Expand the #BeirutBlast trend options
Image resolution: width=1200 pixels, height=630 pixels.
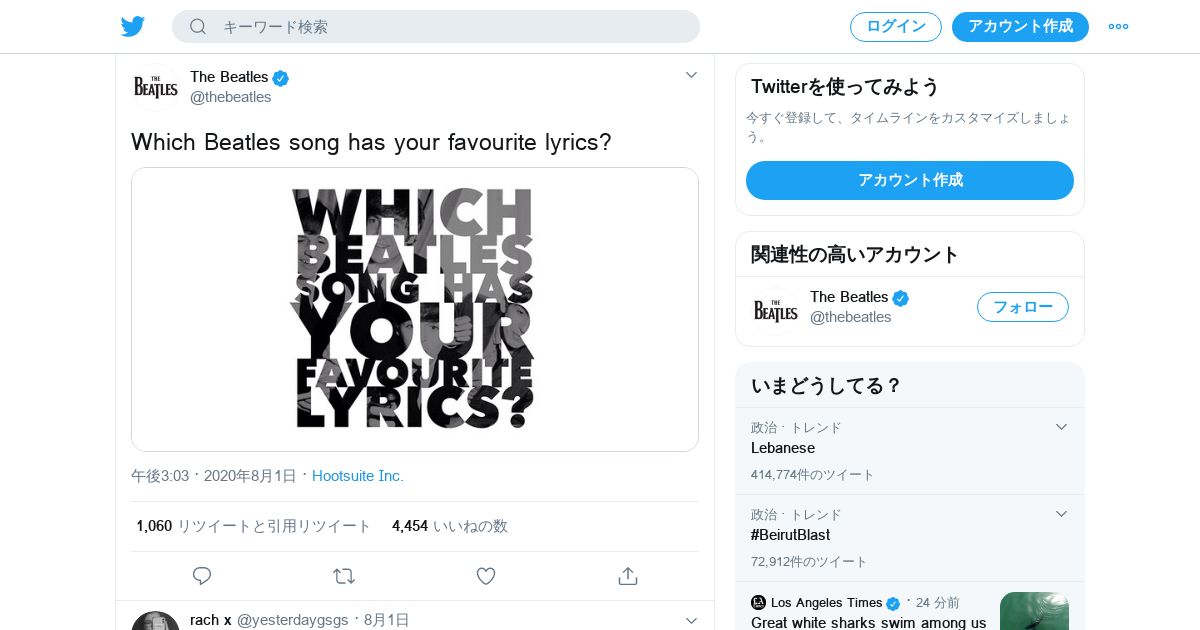coord(1062,514)
